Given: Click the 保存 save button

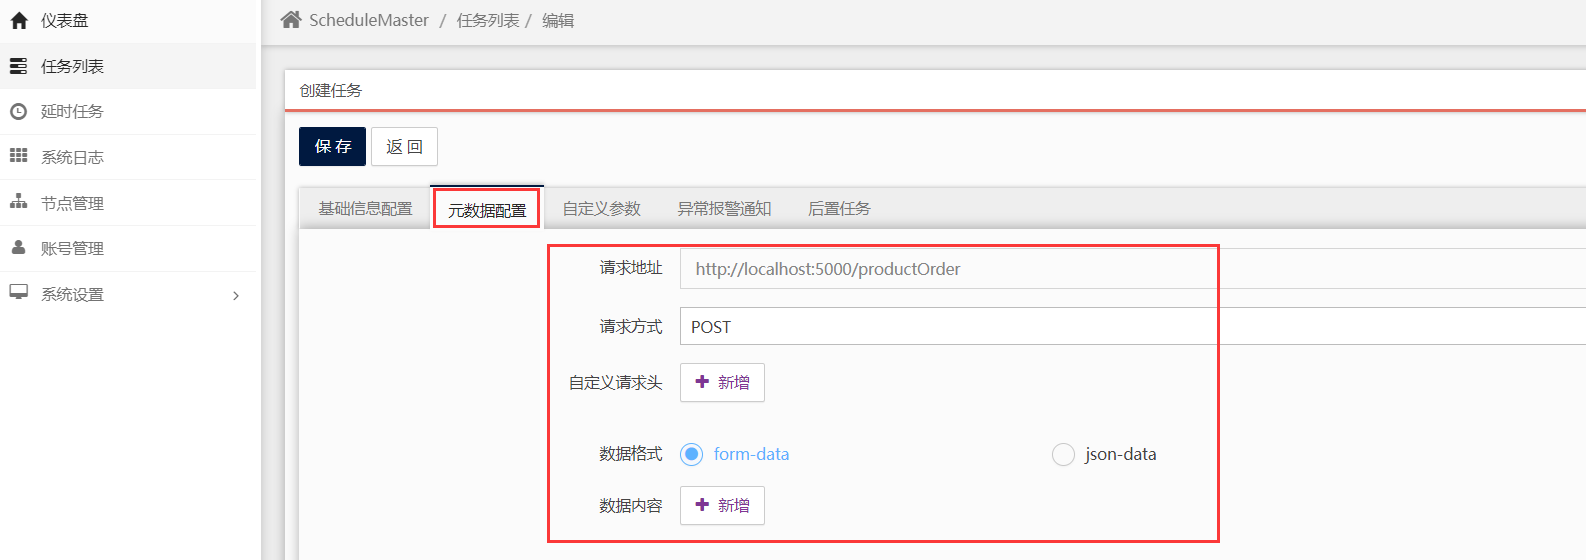Looking at the screenshot, I should (x=332, y=146).
